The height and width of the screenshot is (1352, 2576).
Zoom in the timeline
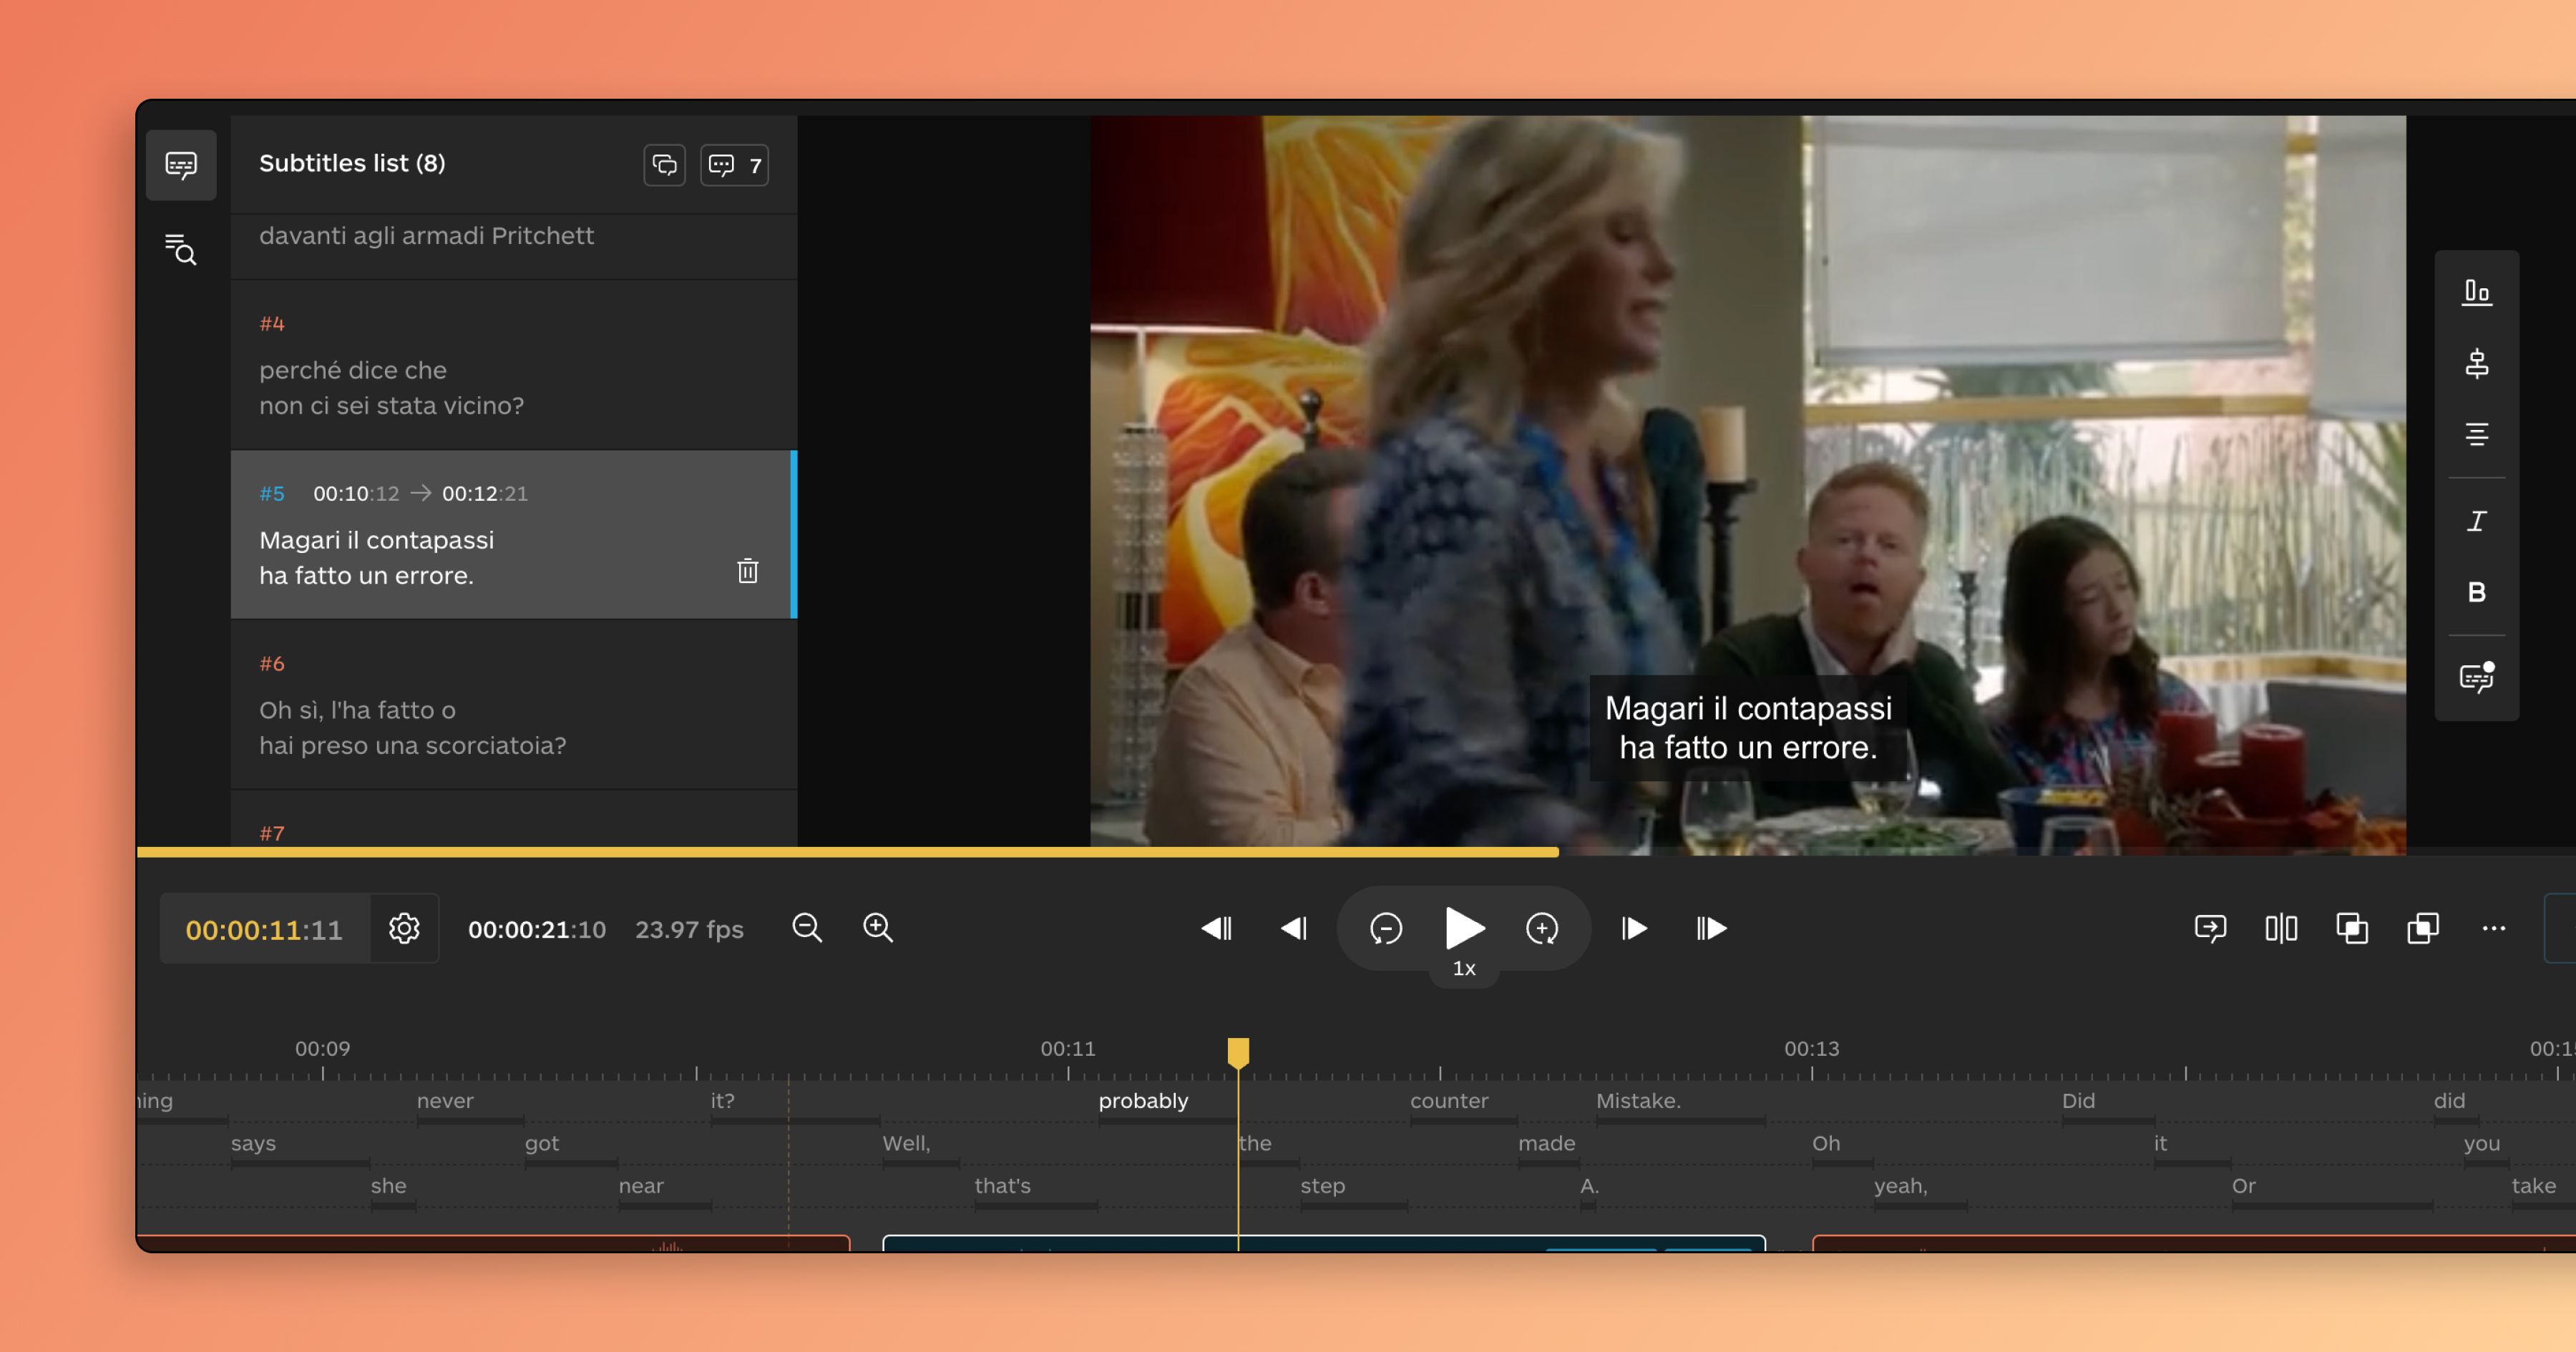tap(878, 929)
